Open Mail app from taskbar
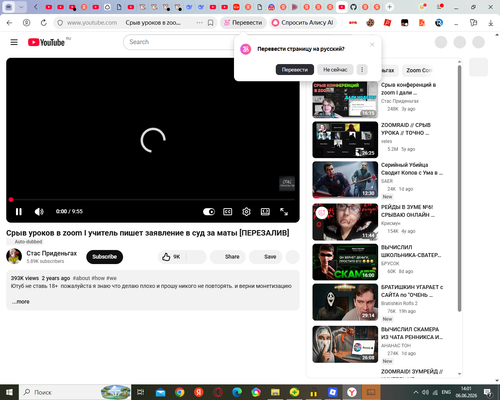This screenshot has width=500, height=400. pyautogui.click(x=160, y=392)
